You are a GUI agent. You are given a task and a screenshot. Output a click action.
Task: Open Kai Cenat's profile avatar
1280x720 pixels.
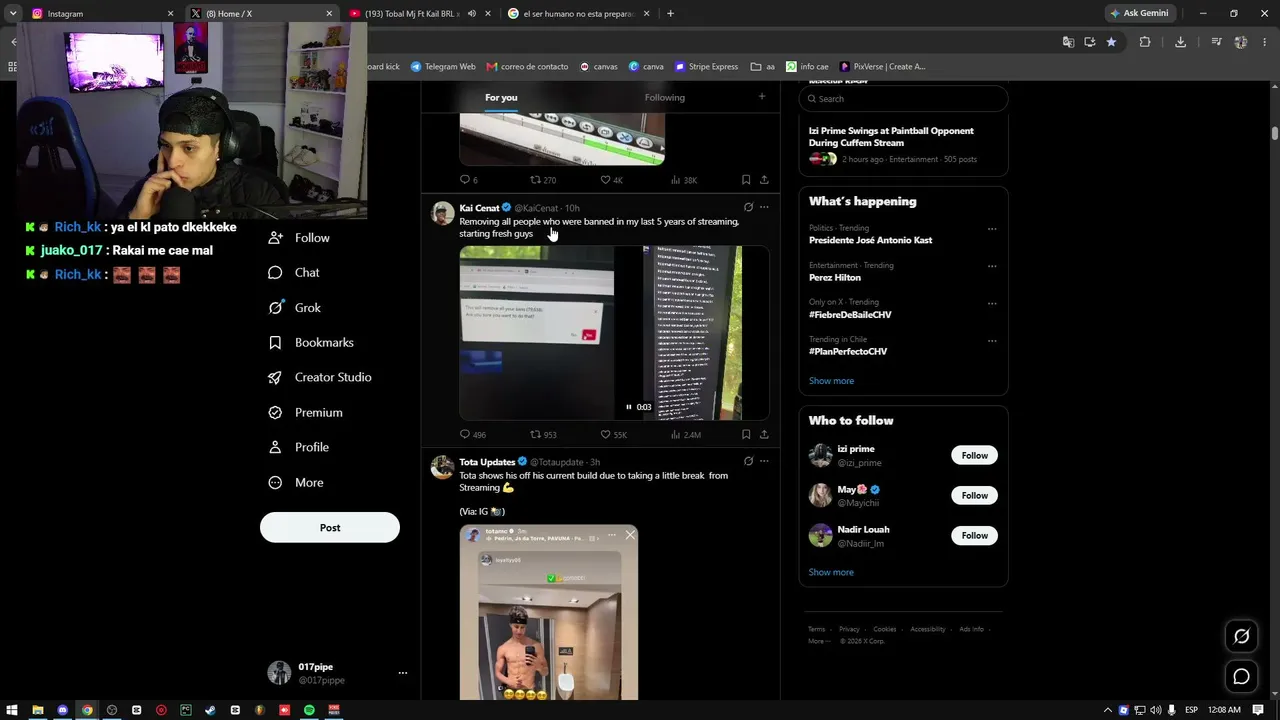(442, 213)
